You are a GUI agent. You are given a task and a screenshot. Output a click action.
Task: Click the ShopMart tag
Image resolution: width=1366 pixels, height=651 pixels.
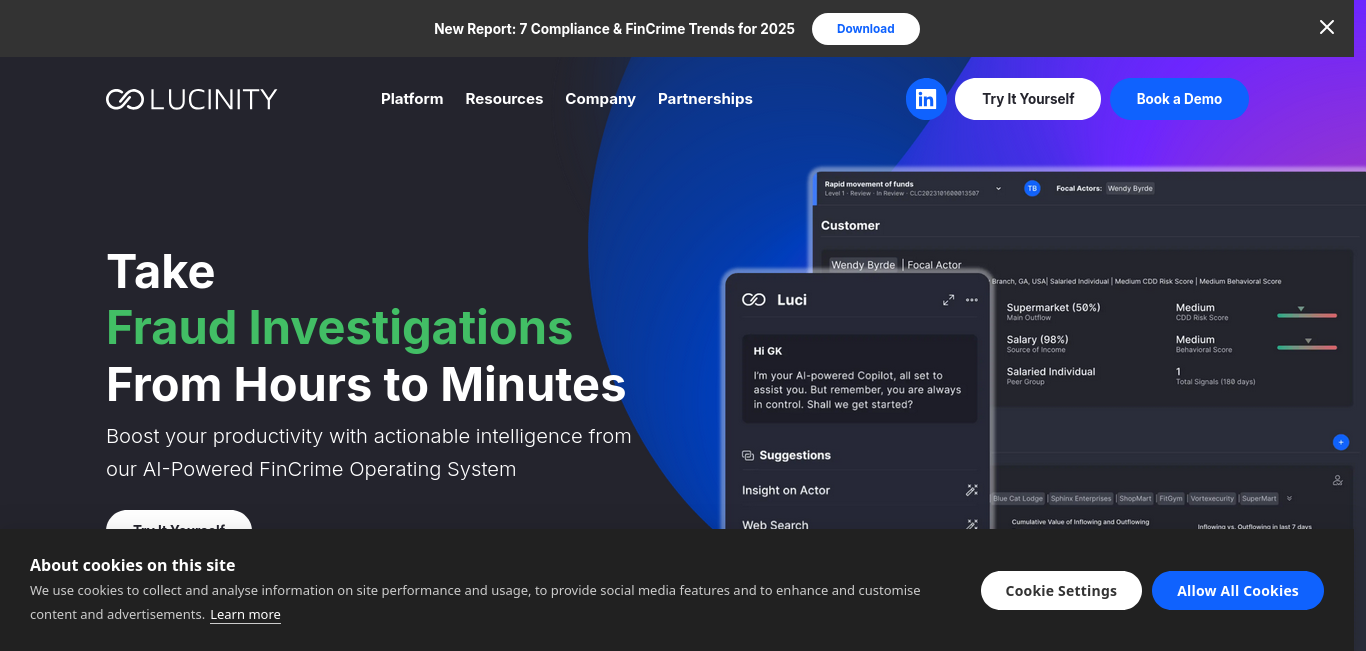click(1135, 498)
